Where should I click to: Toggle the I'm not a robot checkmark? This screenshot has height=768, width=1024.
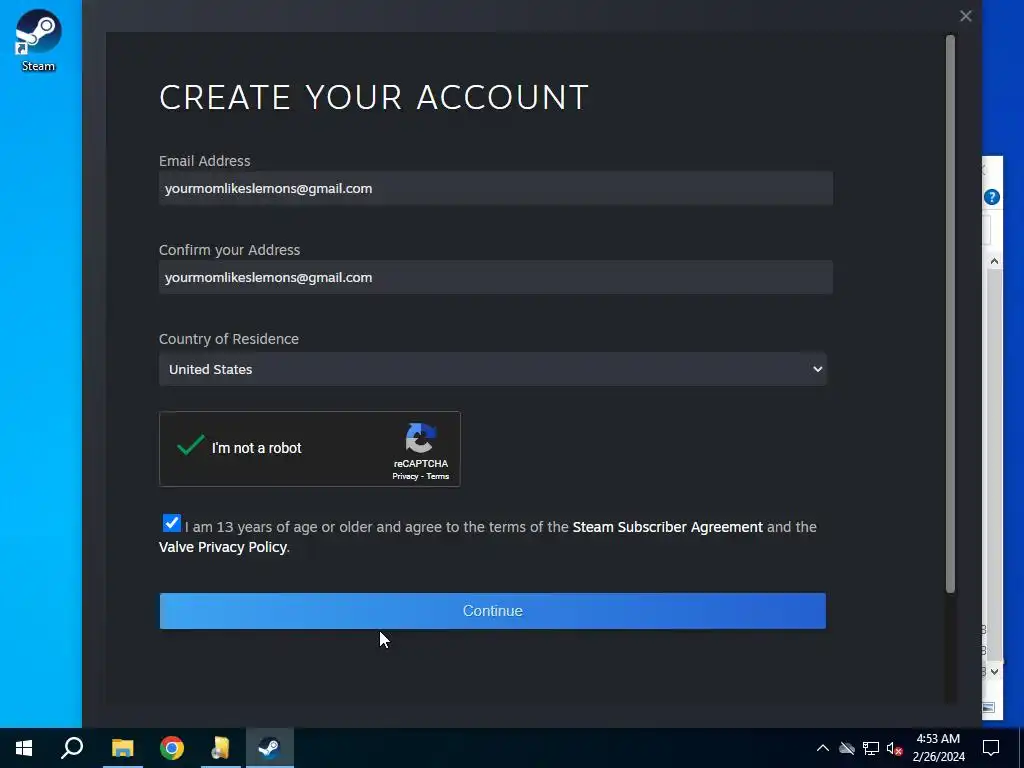click(x=190, y=446)
